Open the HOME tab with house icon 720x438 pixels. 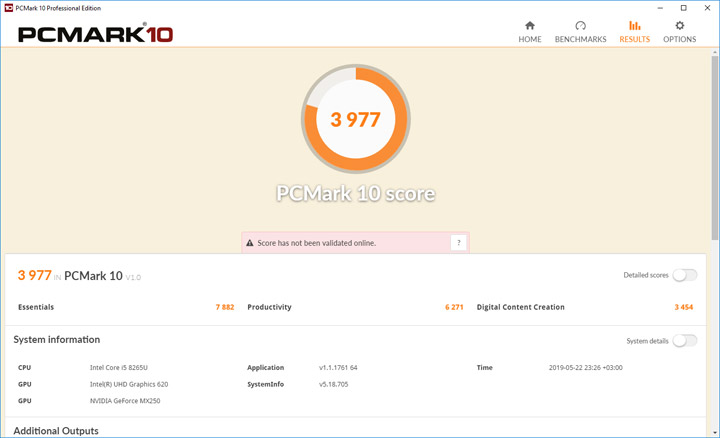point(529,32)
